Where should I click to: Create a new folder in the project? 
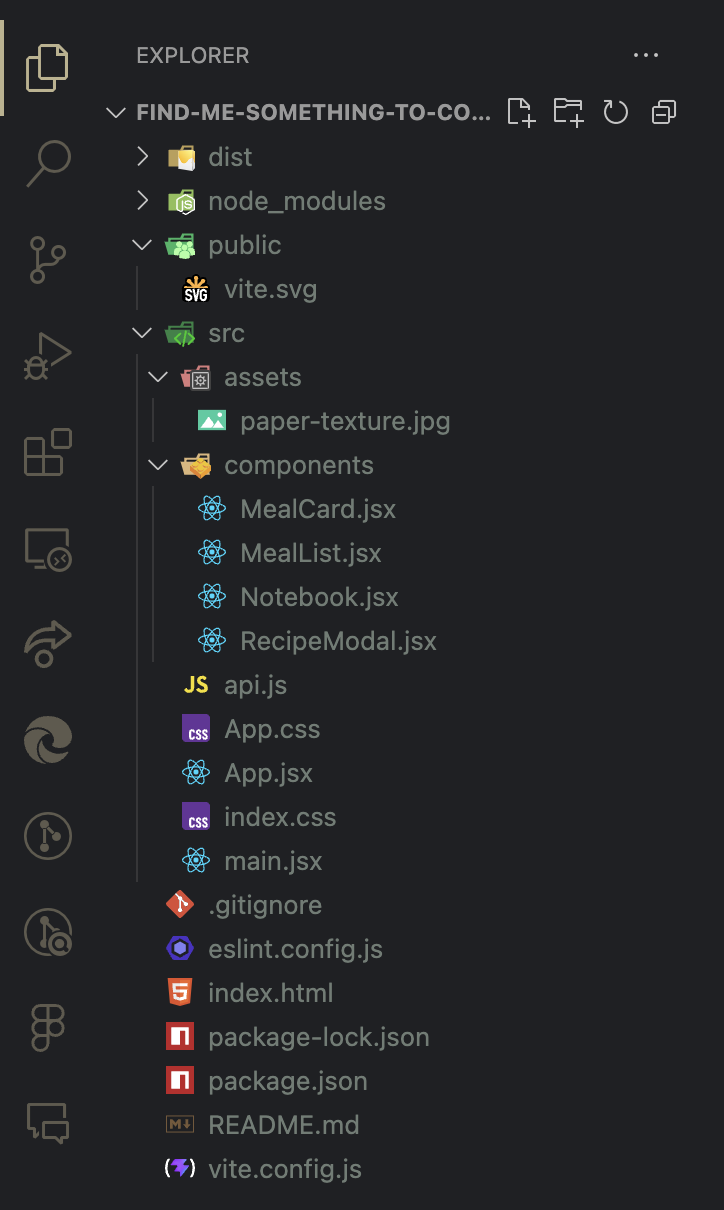pyautogui.click(x=567, y=112)
